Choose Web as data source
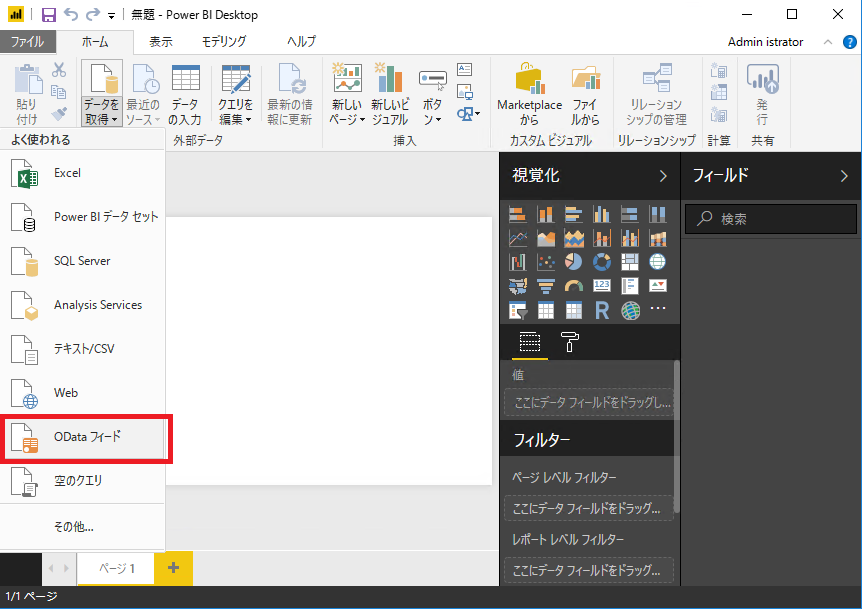862x609 pixels. [x=82, y=393]
